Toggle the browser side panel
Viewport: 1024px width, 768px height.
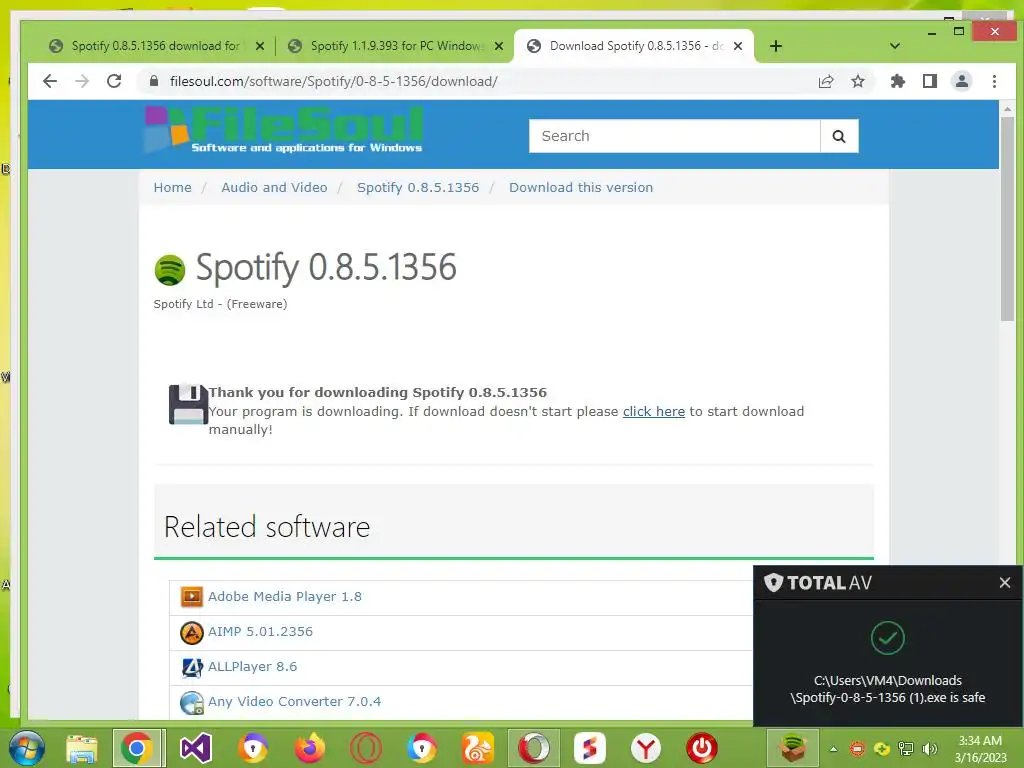[x=930, y=81]
